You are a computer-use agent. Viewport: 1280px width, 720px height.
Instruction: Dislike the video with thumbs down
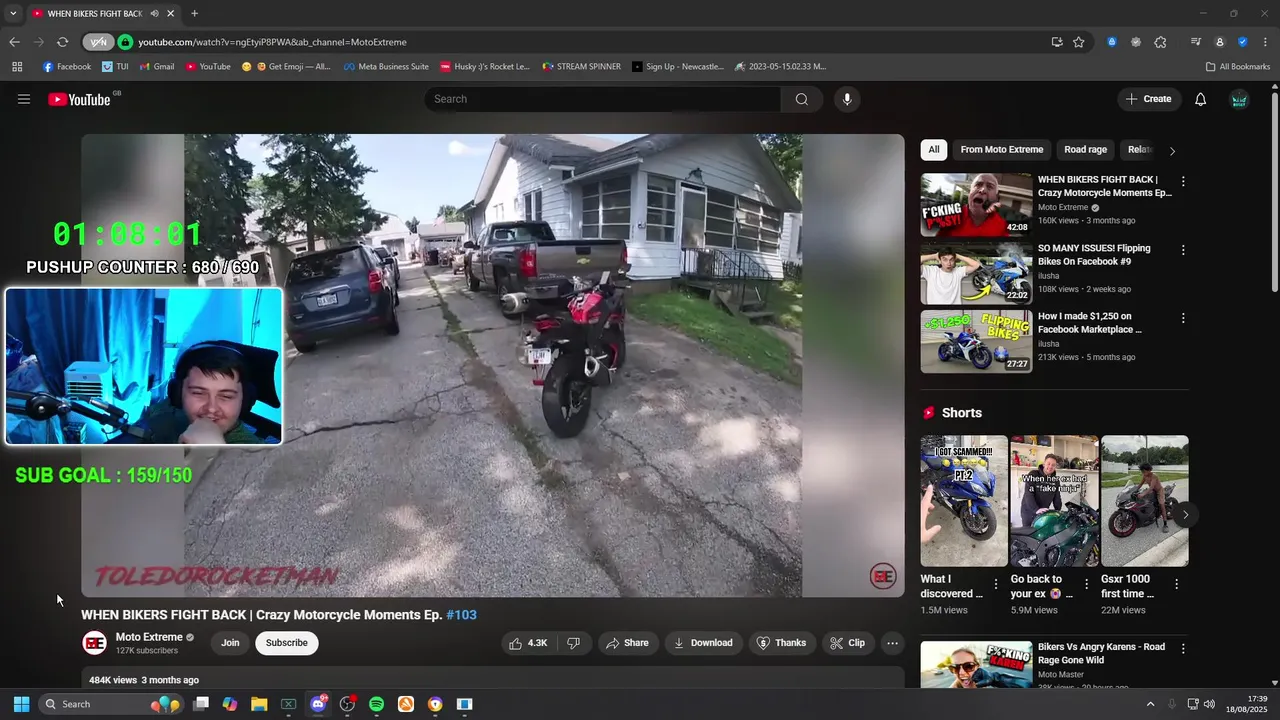pos(574,643)
